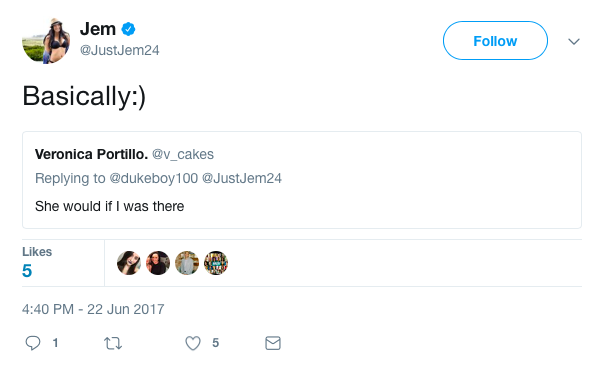Open Jem's profile picture avatar
The image size is (605, 376).
[x=46, y=41]
